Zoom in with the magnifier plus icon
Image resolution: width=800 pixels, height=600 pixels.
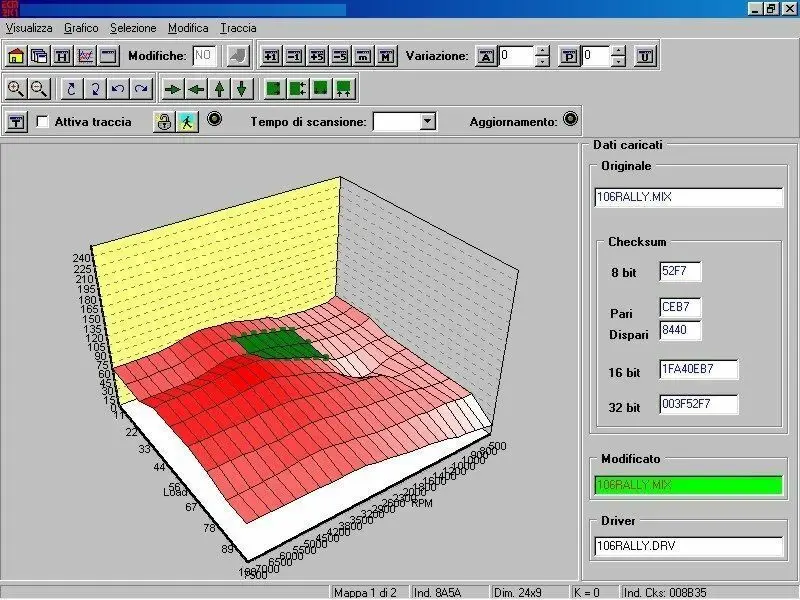click(x=16, y=89)
